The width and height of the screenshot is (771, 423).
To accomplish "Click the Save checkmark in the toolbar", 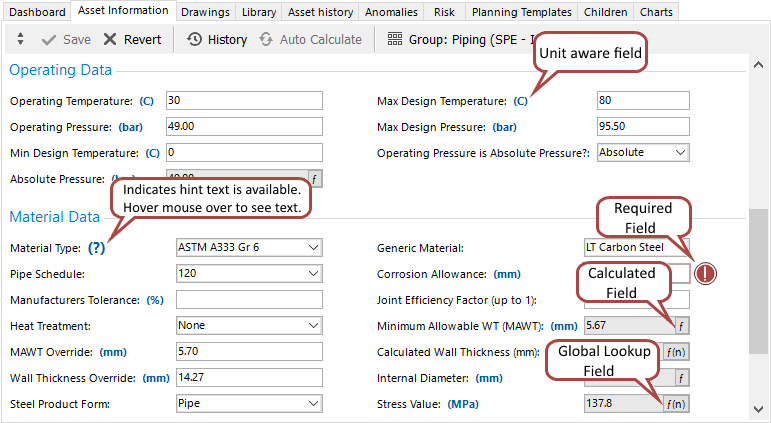I will [x=50, y=40].
